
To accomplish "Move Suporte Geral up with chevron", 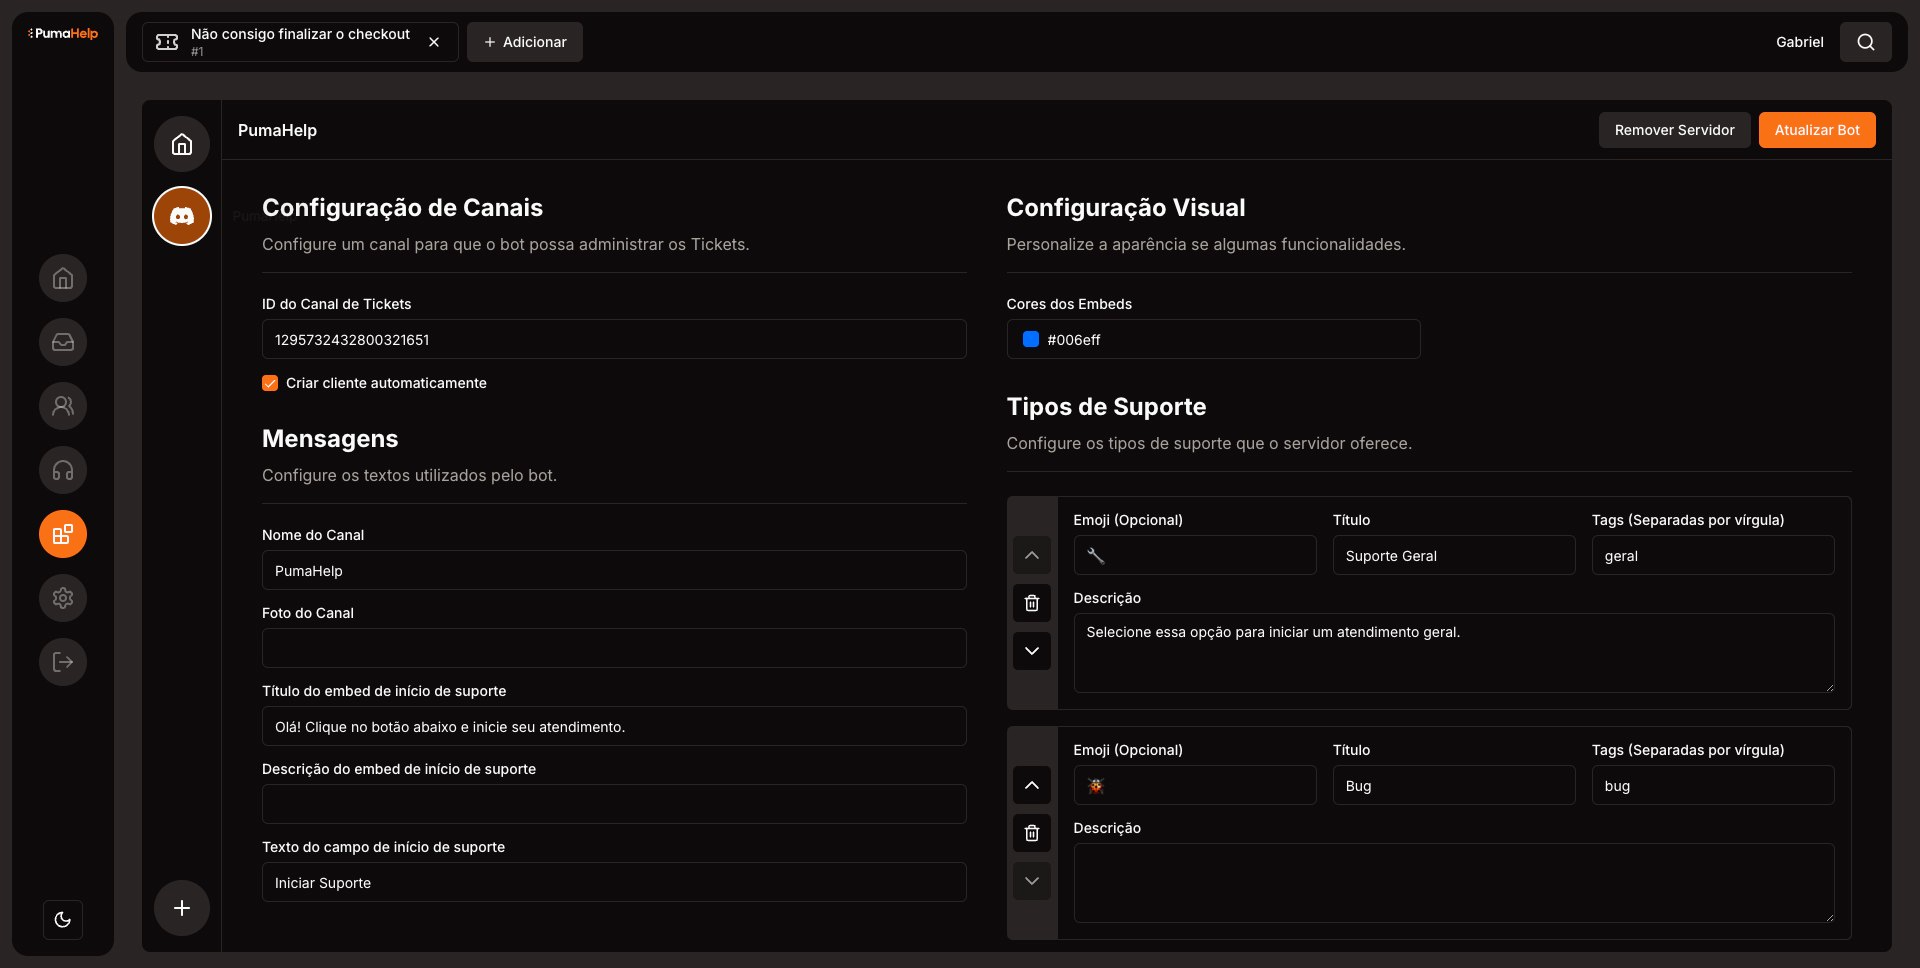I will (1032, 555).
